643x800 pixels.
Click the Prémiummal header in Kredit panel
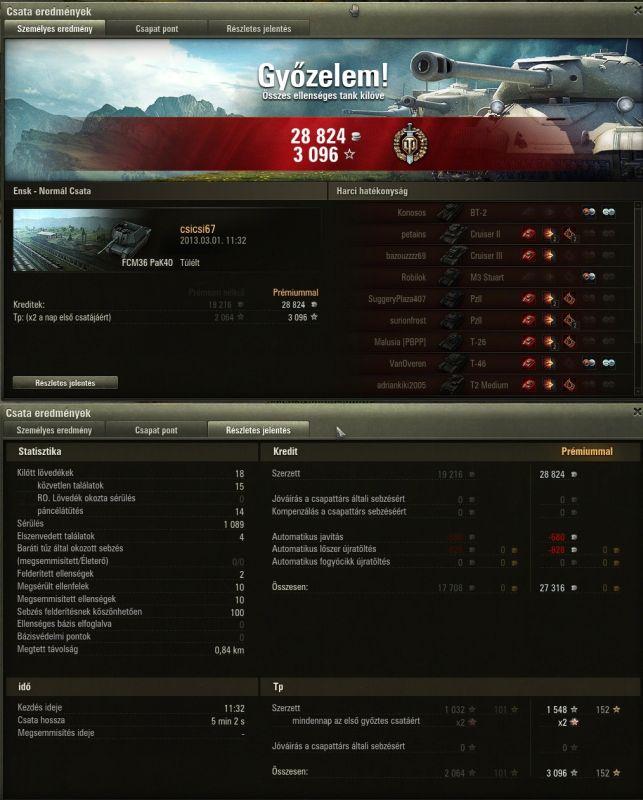(x=587, y=451)
